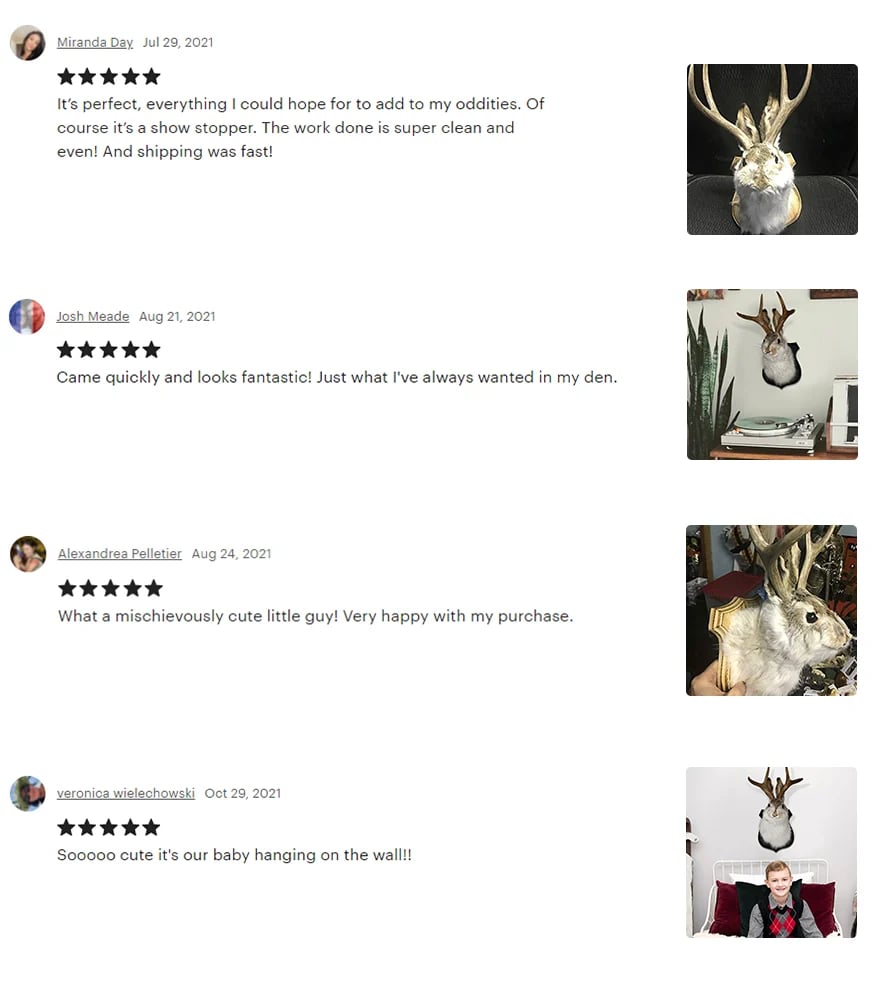Viewport: 874px width, 986px height.
Task: Click Josh Meade's five-star rating
Action: point(109,350)
